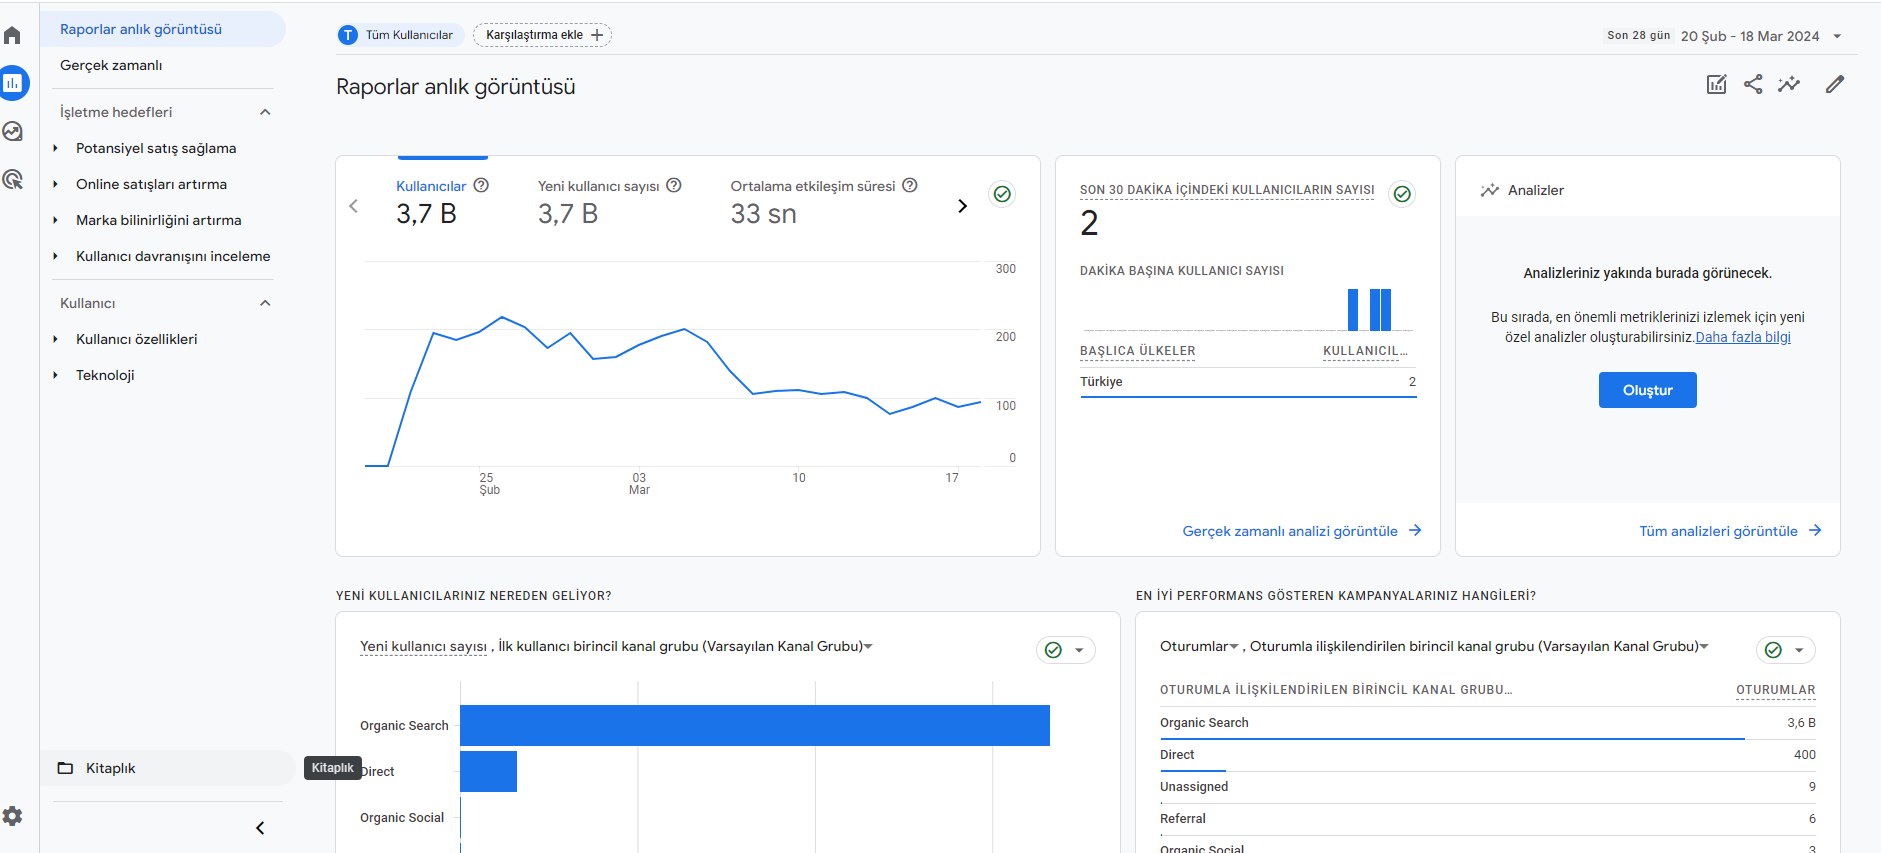Click the green check status on users card
The image size is (1881, 853).
pos(1002,194)
